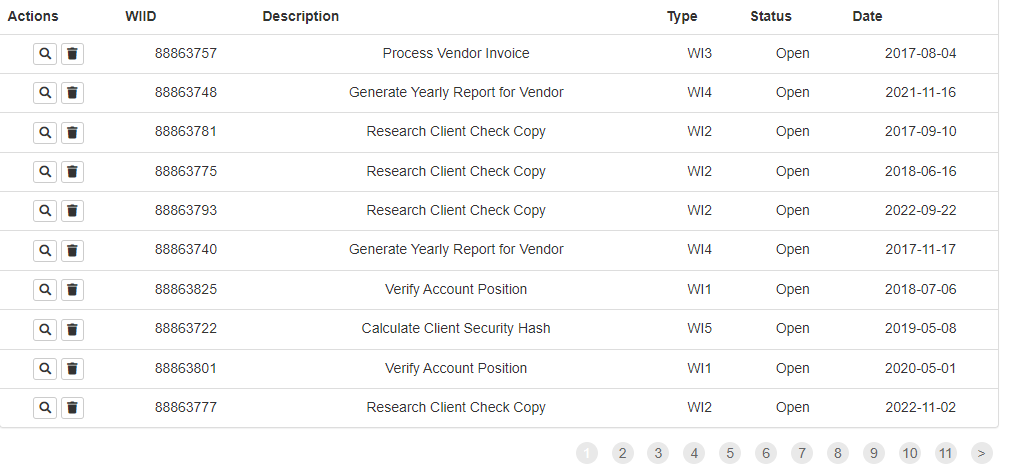Go to page 2 of the results
The image size is (1009, 466).
pyautogui.click(x=622, y=453)
